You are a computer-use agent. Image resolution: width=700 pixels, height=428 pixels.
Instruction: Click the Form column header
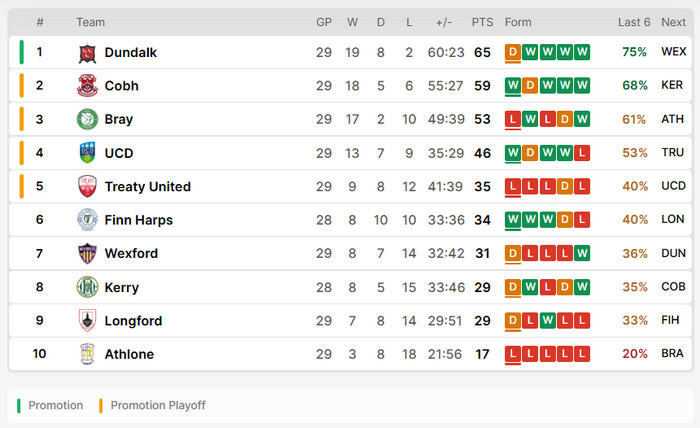coord(518,22)
